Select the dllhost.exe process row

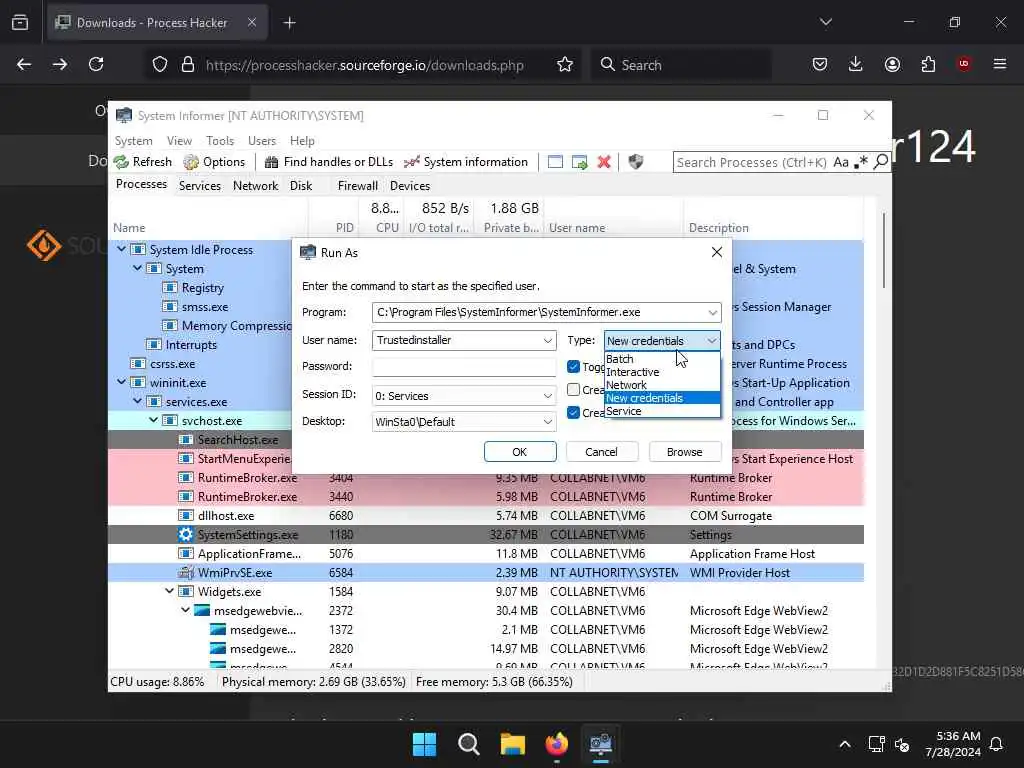coord(486,515)
